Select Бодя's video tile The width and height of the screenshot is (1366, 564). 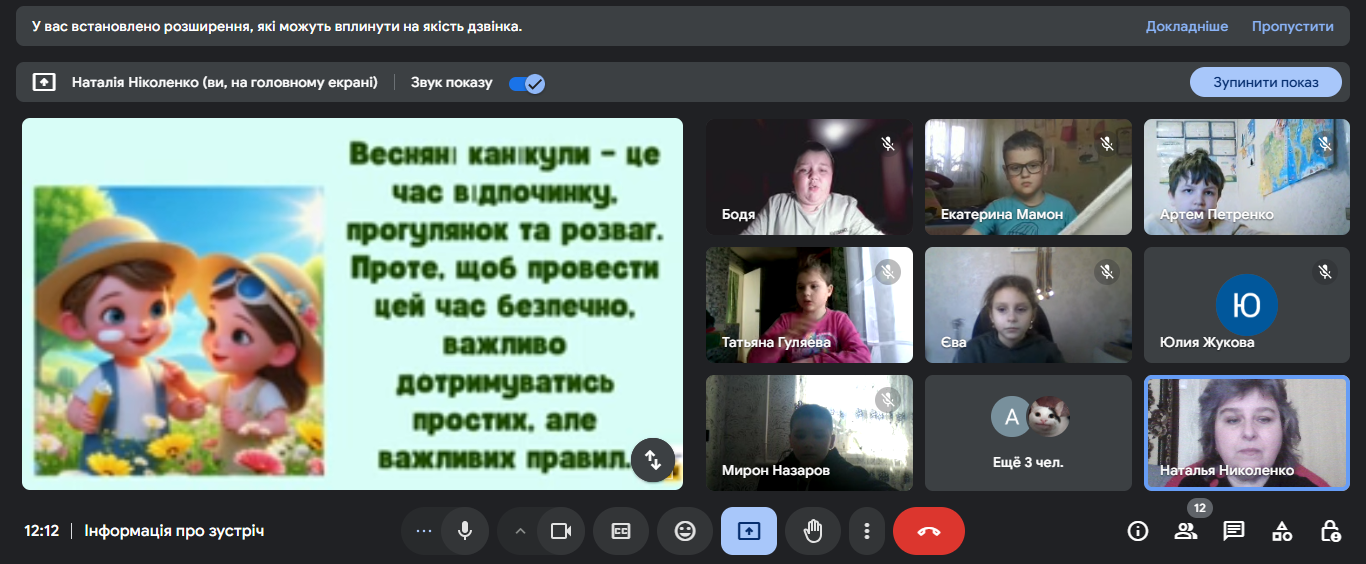click(809, 177)
